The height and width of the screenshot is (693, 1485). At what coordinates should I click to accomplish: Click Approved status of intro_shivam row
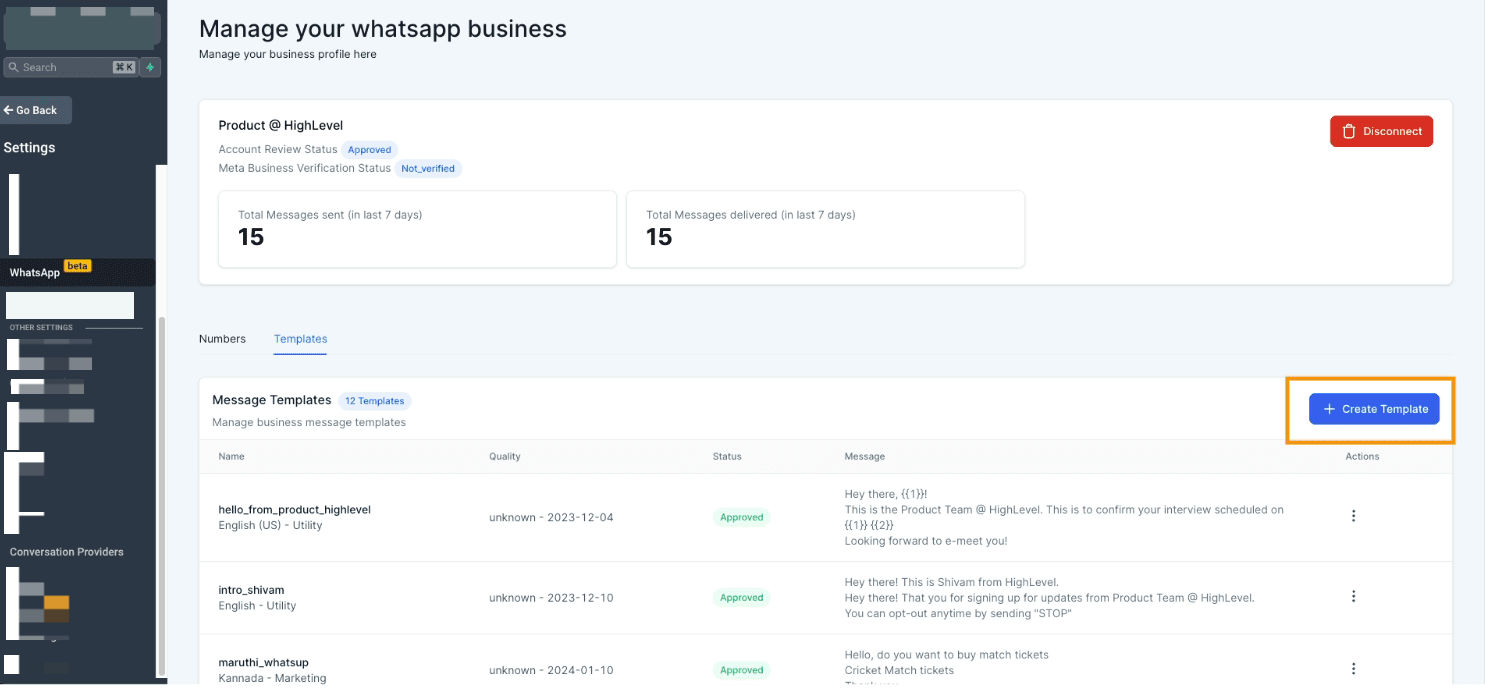(741, 597)
